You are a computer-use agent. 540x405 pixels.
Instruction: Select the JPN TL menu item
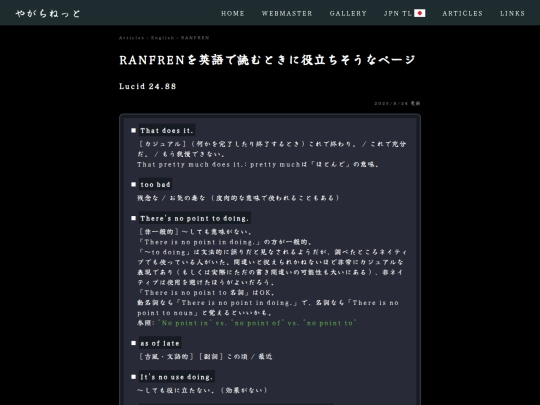pyautogui.click(x=404, y=13)
